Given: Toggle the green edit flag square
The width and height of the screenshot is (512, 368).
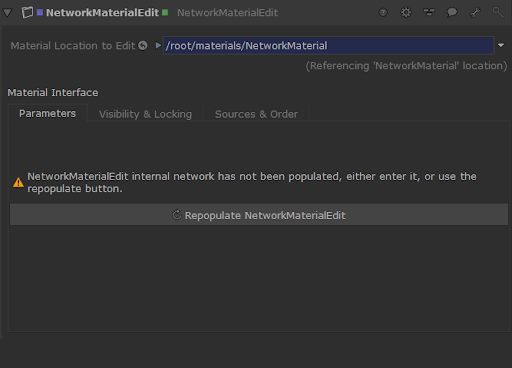Looking at the screenshot, I should 165,13.
